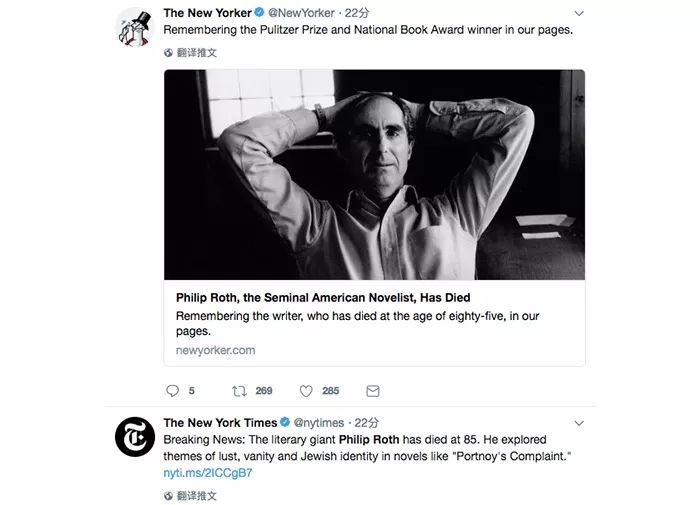Image resolution: width=700 pixels, height=505 pixels.
Task: Open the nyti.ms shortened link
Action: tap(207, 473)
